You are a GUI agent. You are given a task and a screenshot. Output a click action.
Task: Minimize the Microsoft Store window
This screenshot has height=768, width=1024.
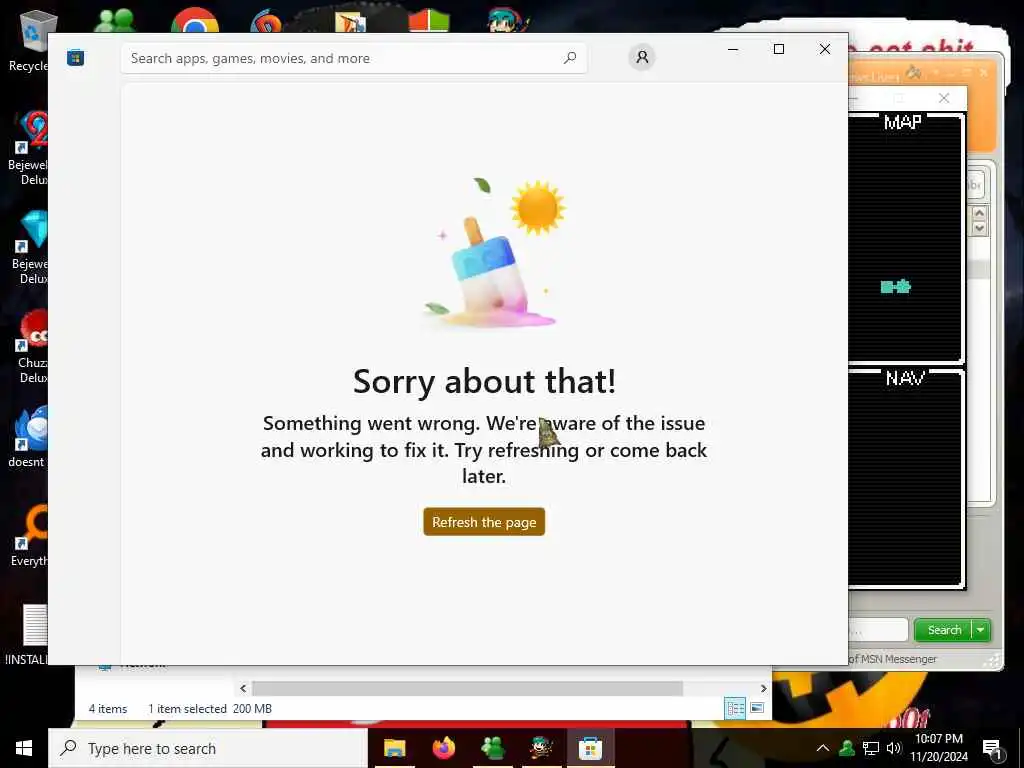tap(733, 49)
